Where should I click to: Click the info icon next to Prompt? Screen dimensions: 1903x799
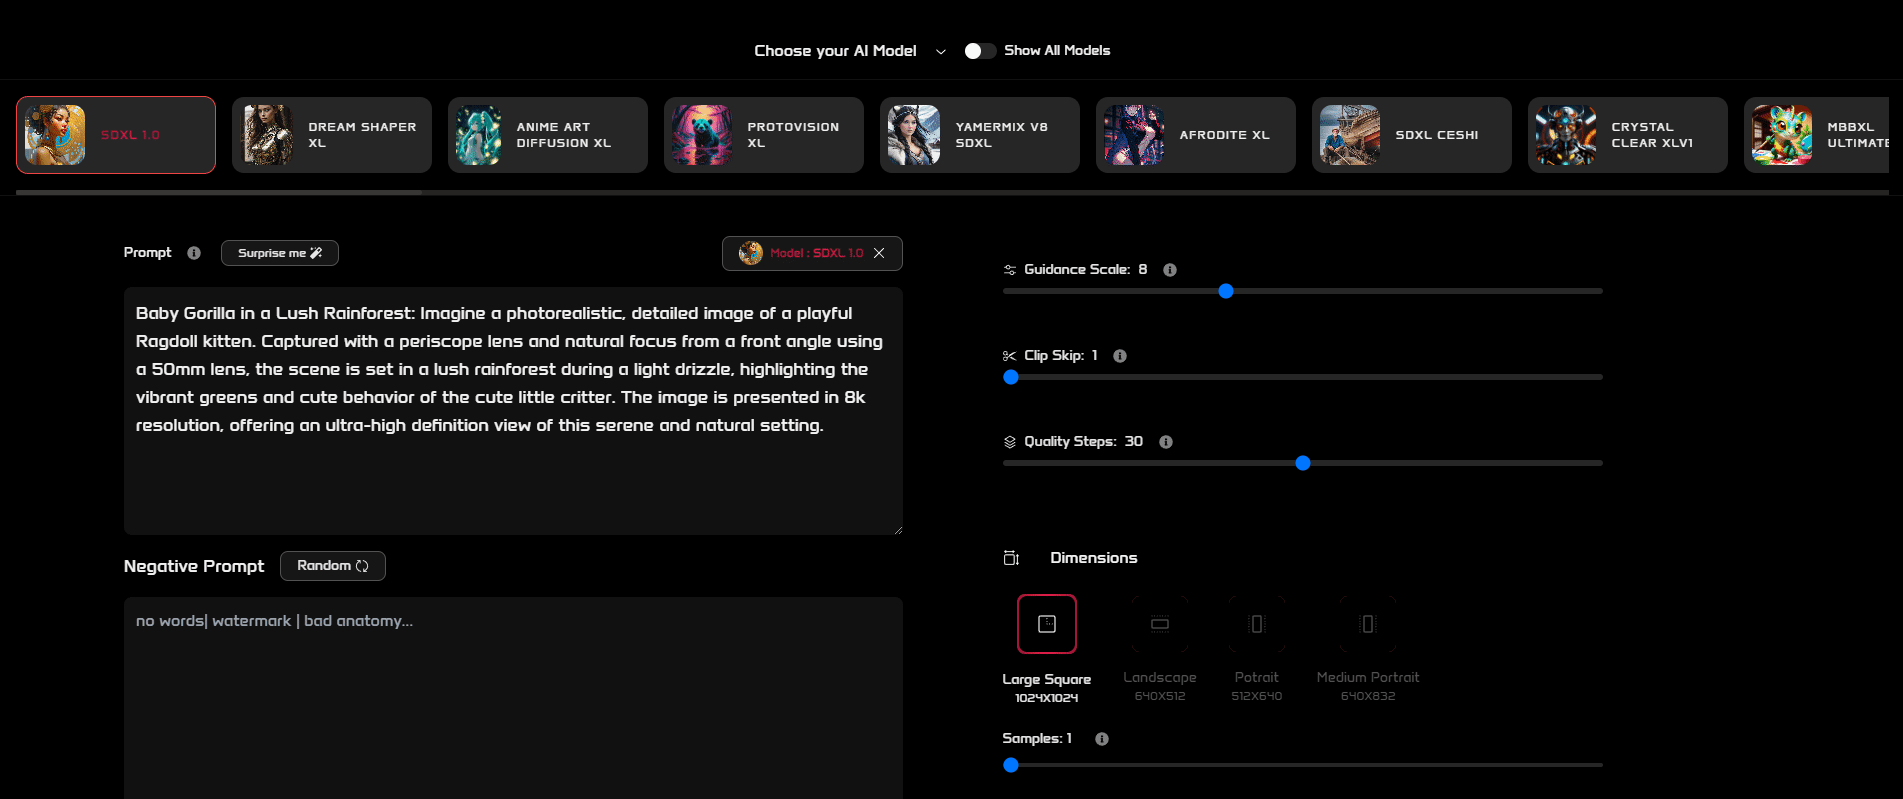click(194, 253)
